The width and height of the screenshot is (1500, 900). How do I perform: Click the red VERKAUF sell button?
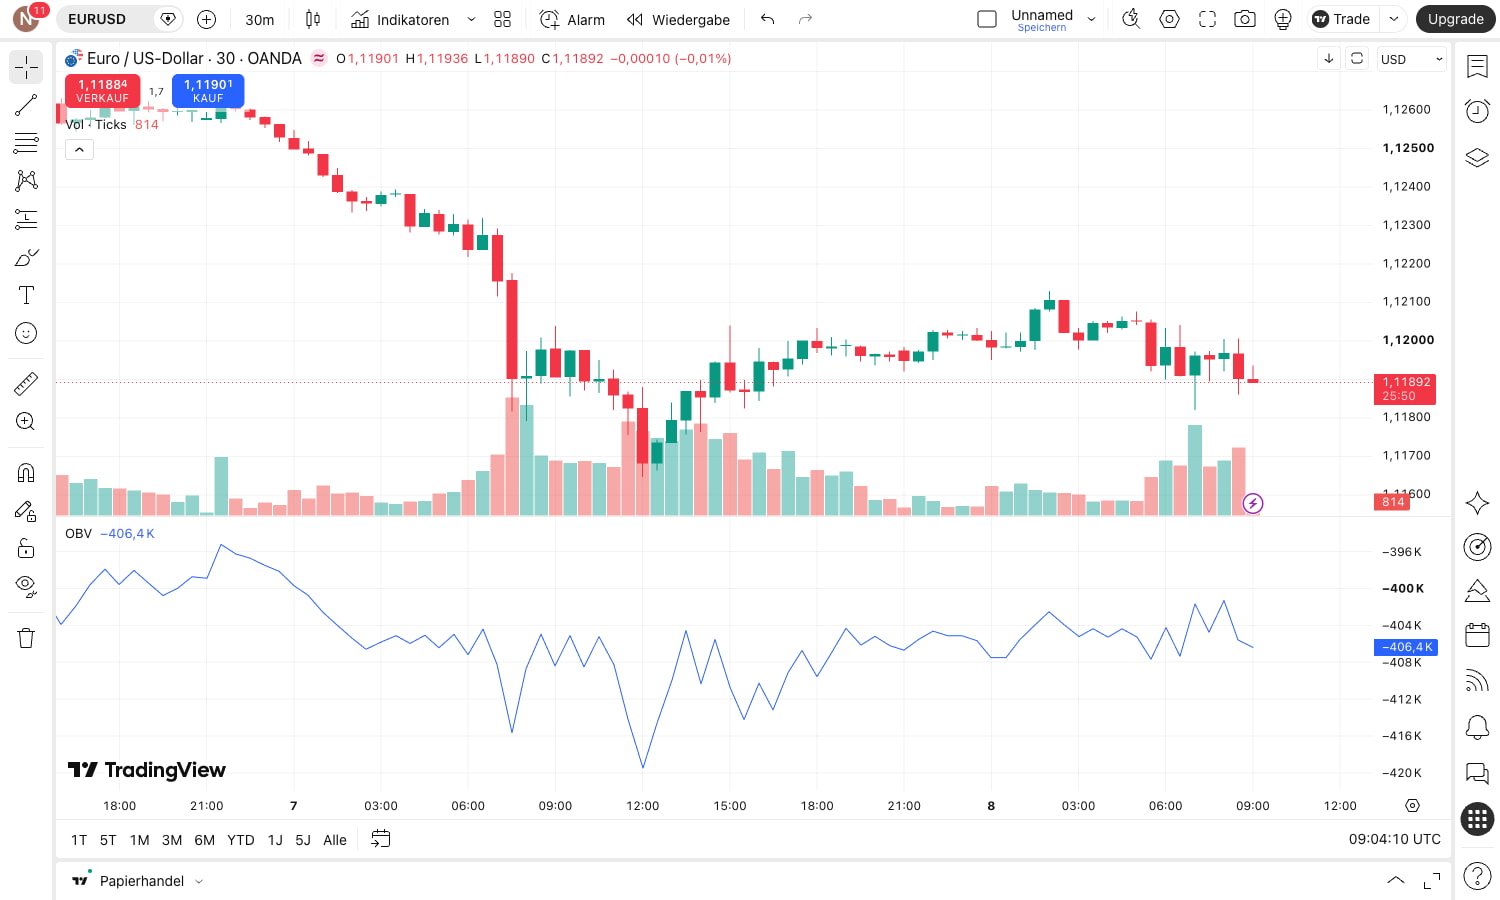[x=102, y=90]
